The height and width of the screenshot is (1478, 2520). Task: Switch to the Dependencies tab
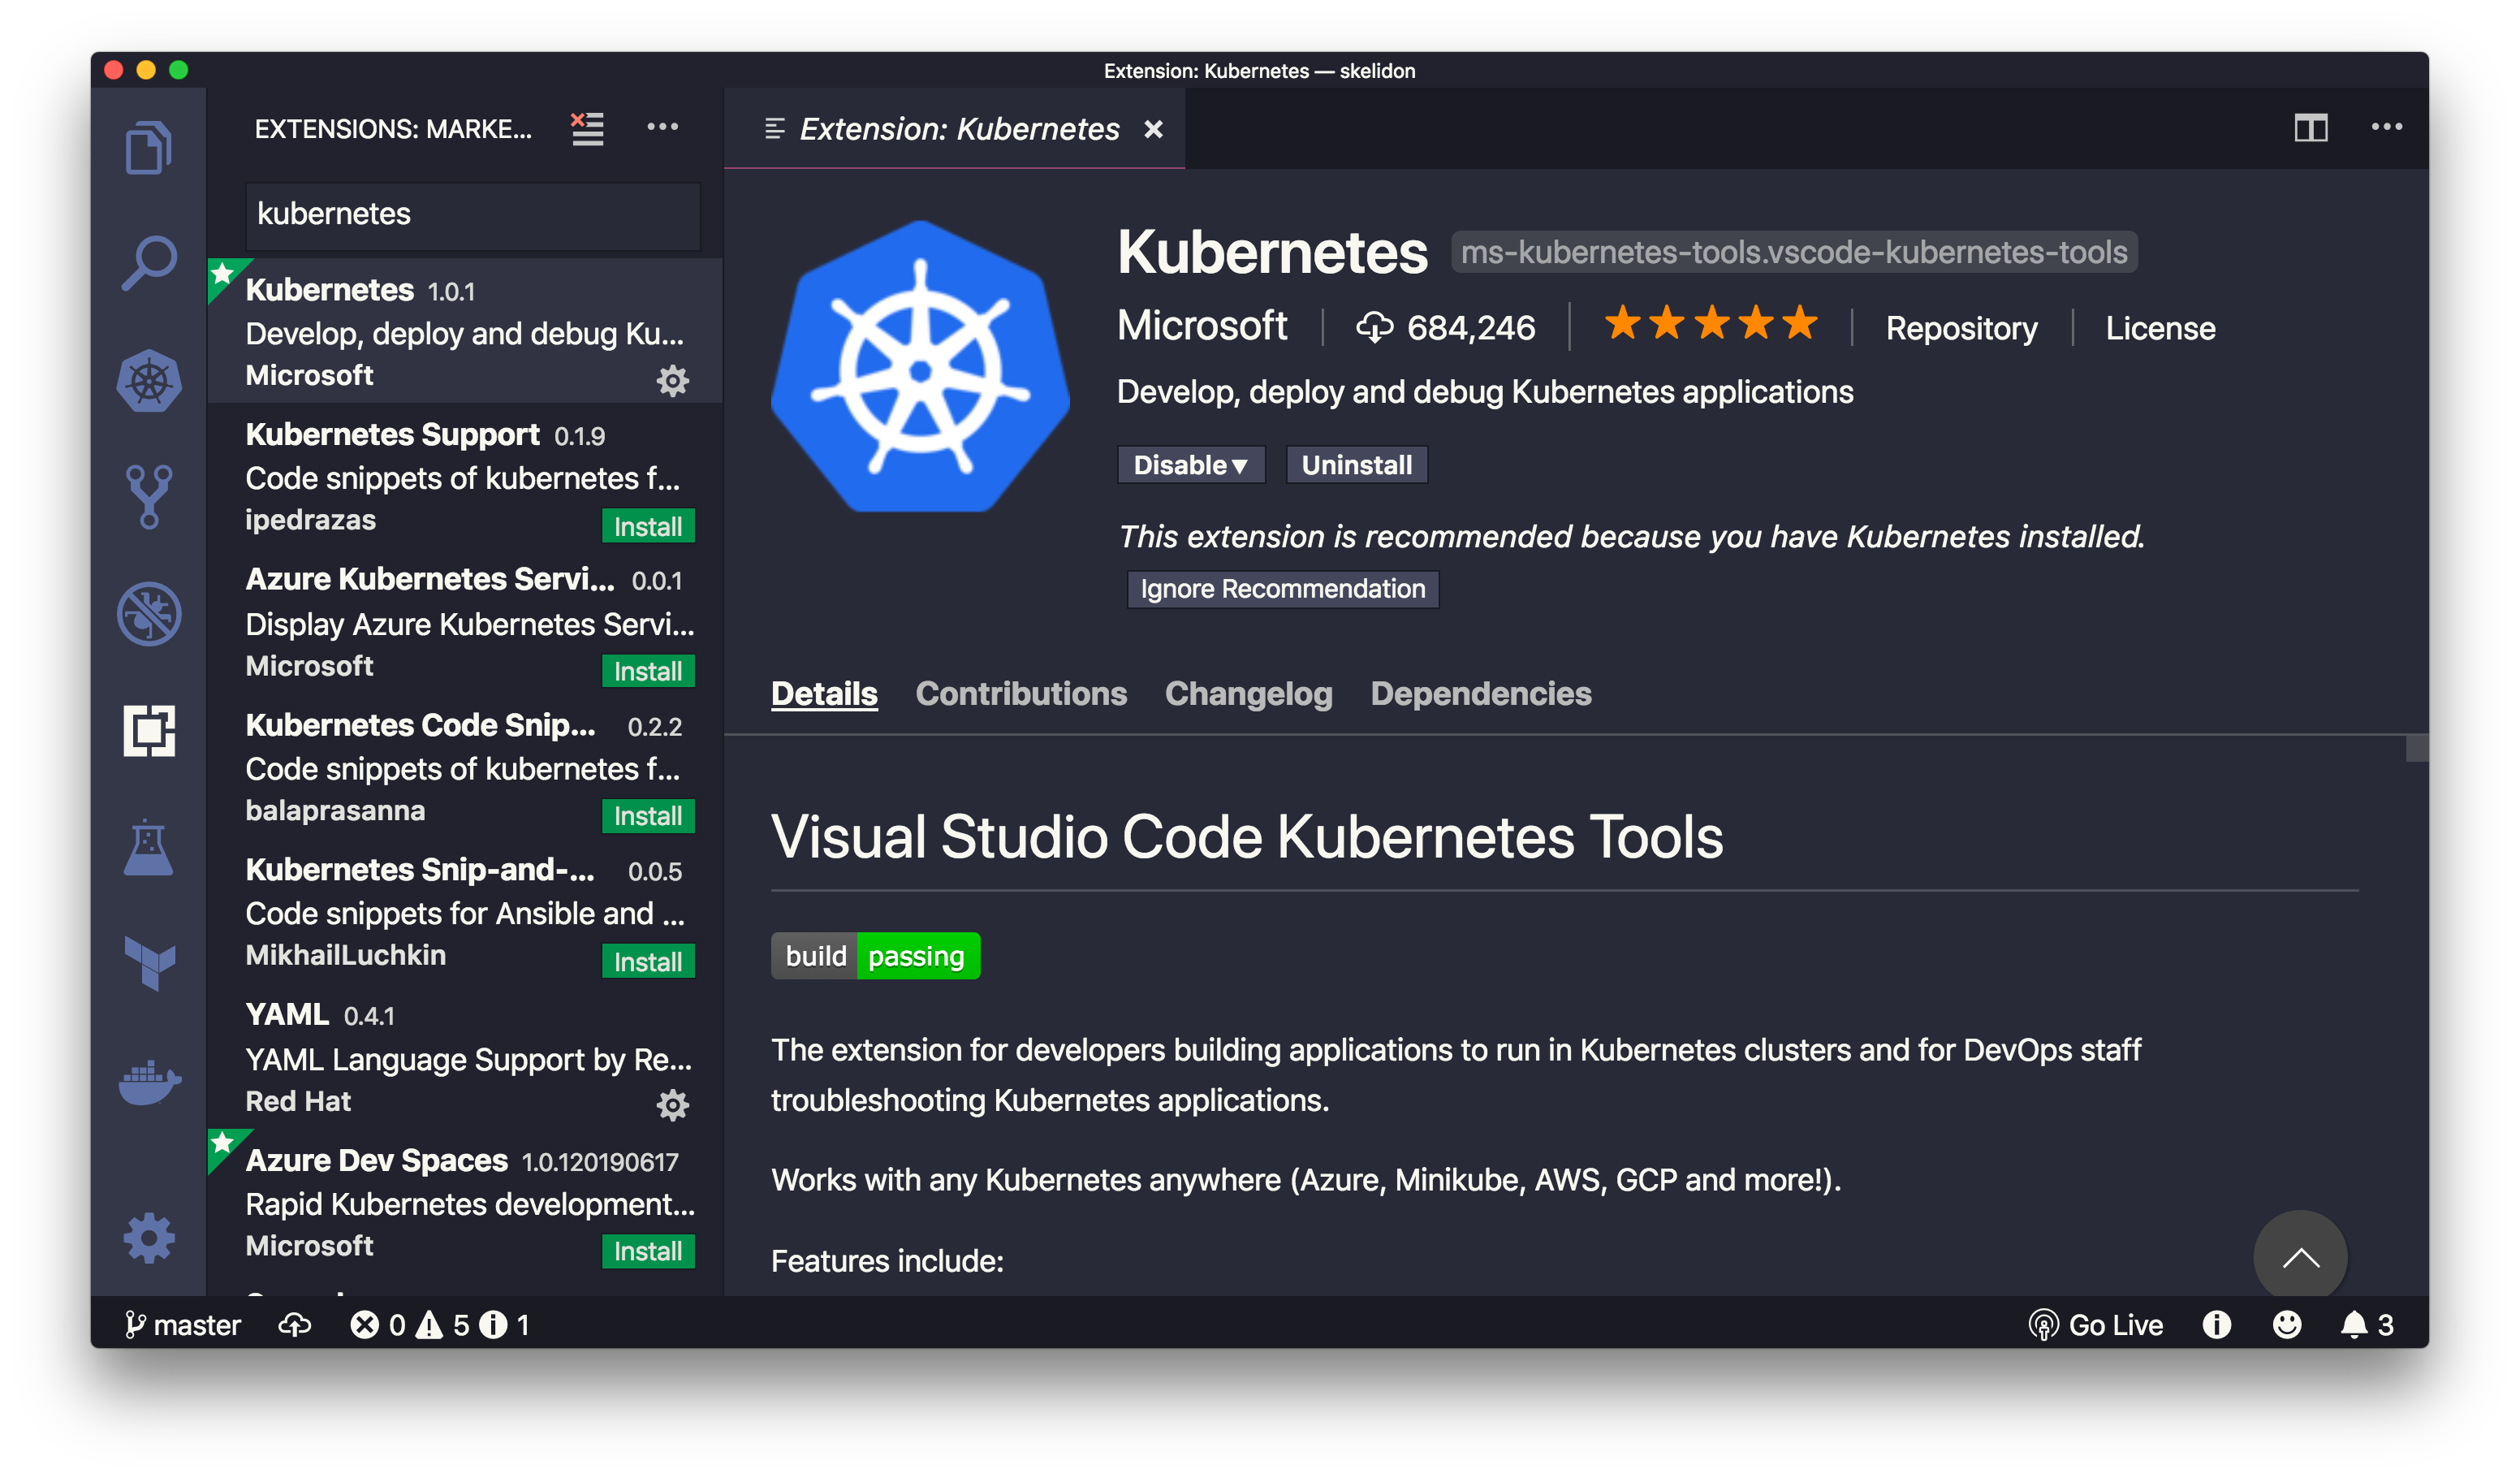point(1481,693)
